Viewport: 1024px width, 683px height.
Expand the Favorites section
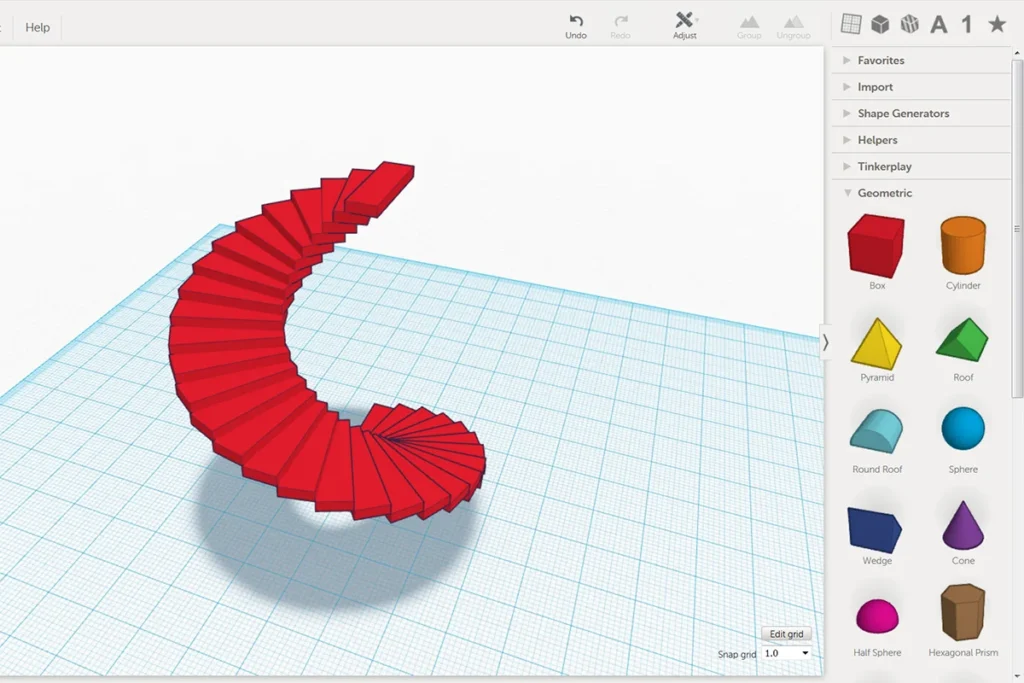(x=880, y=60)
